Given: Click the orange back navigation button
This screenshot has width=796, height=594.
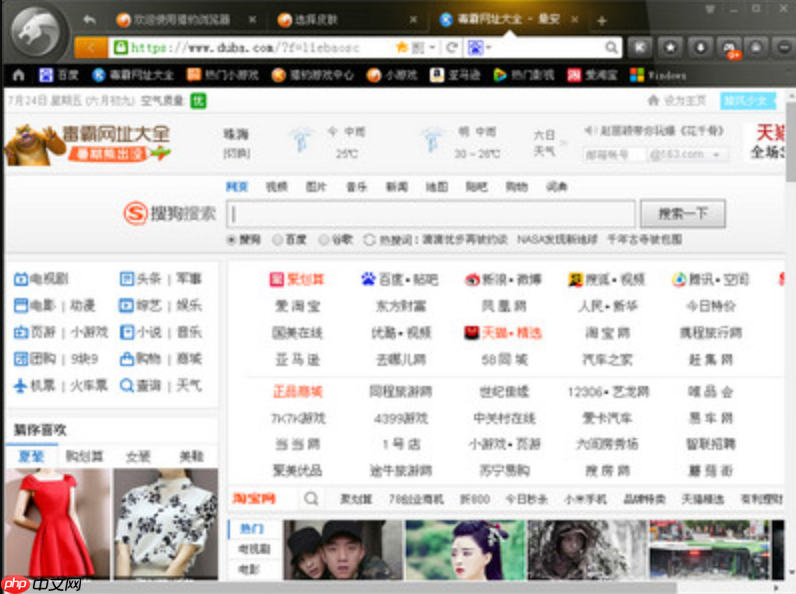Looking at the screenshot, I should (x=90, y=47).
